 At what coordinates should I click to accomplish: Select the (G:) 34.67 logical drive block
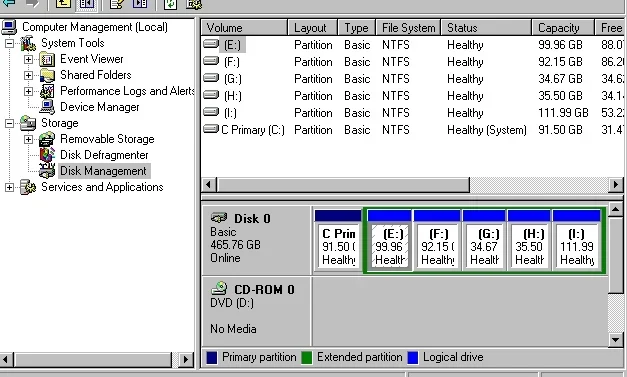pyautogui.click(x=484, y=240)
